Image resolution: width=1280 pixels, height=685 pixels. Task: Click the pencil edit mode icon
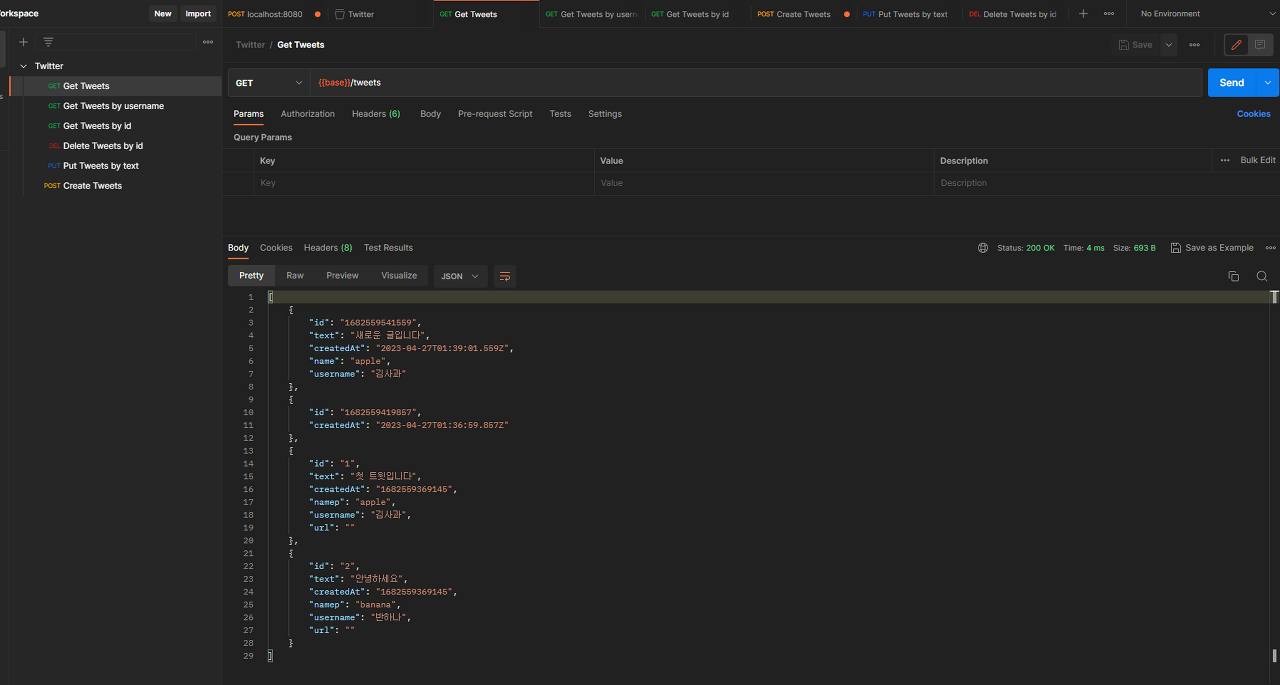click(1237, 45)
